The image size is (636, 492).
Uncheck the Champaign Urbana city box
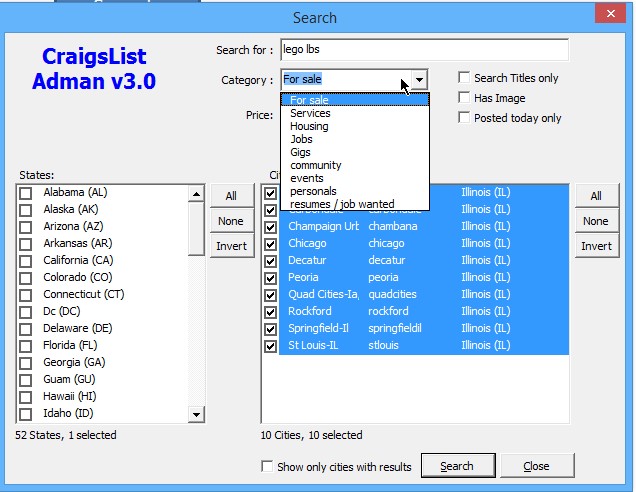click(271, 227)
